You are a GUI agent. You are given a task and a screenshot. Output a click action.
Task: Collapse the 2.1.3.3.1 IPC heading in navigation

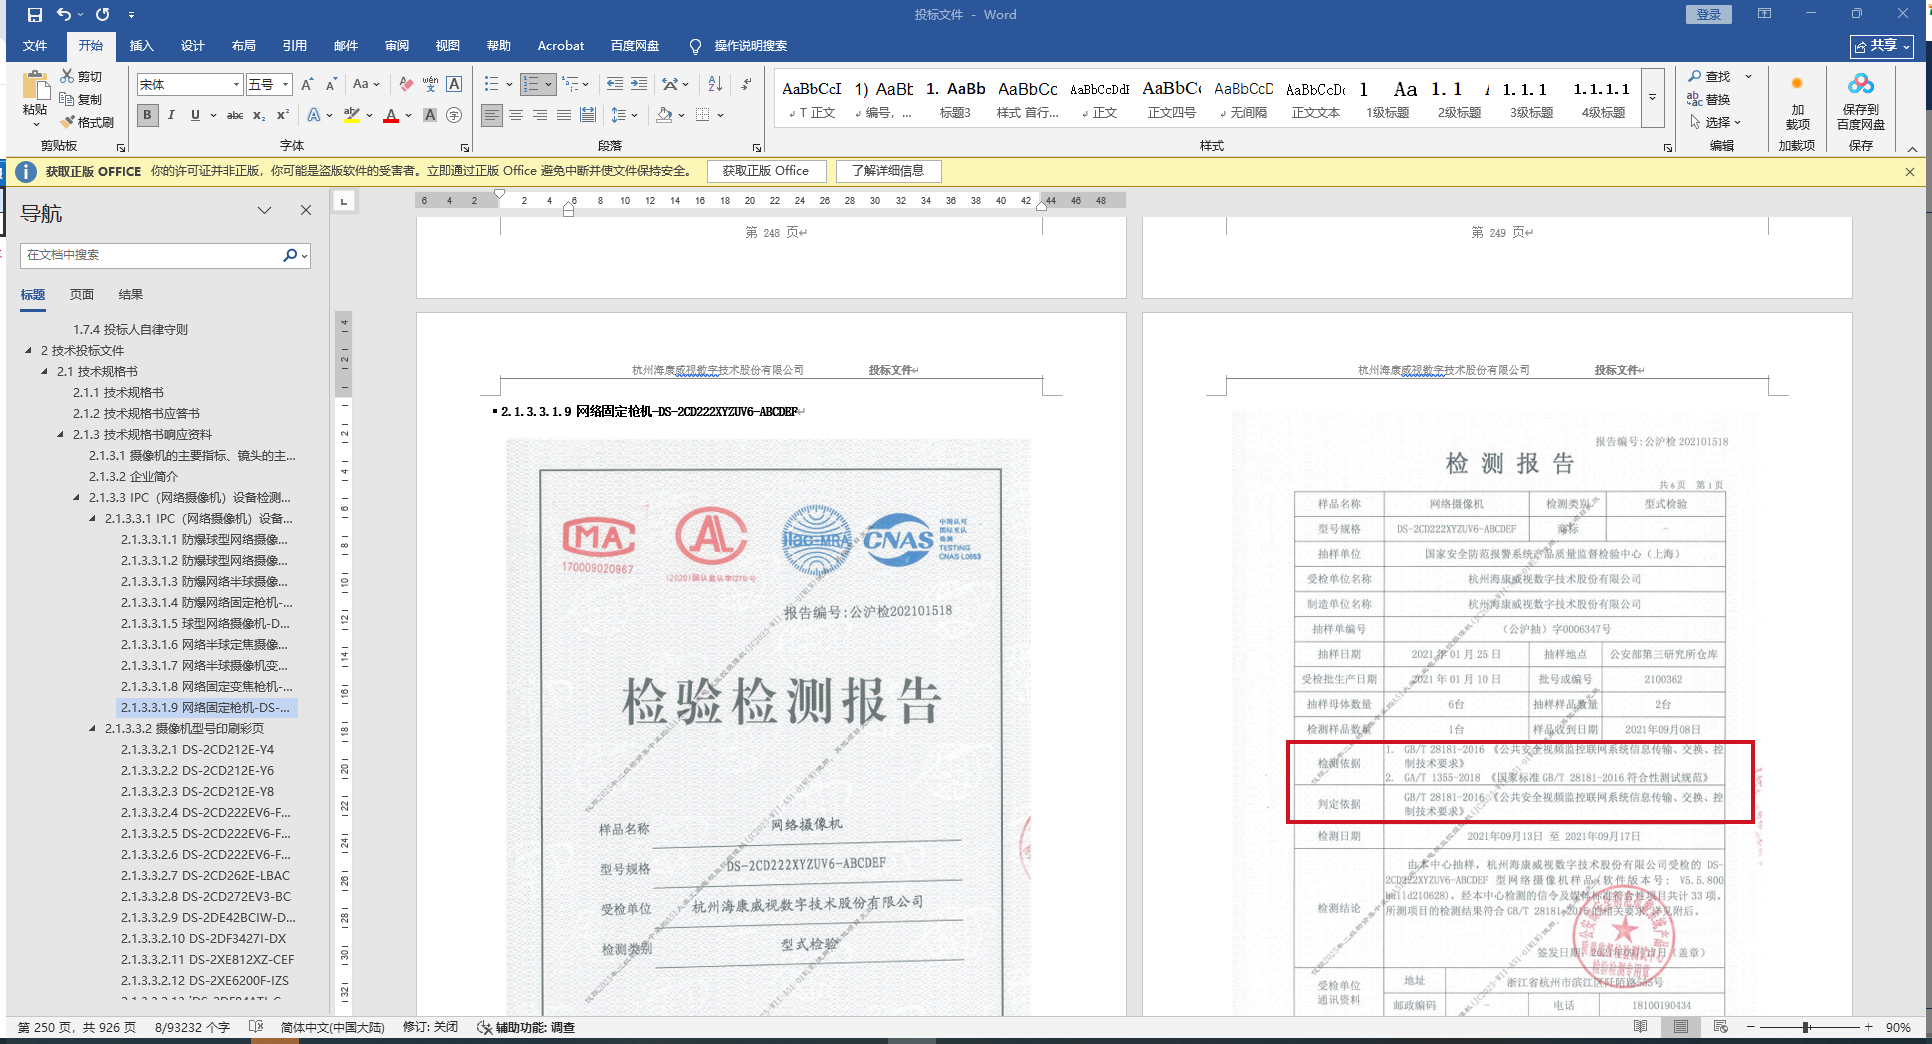click(93, 519)
